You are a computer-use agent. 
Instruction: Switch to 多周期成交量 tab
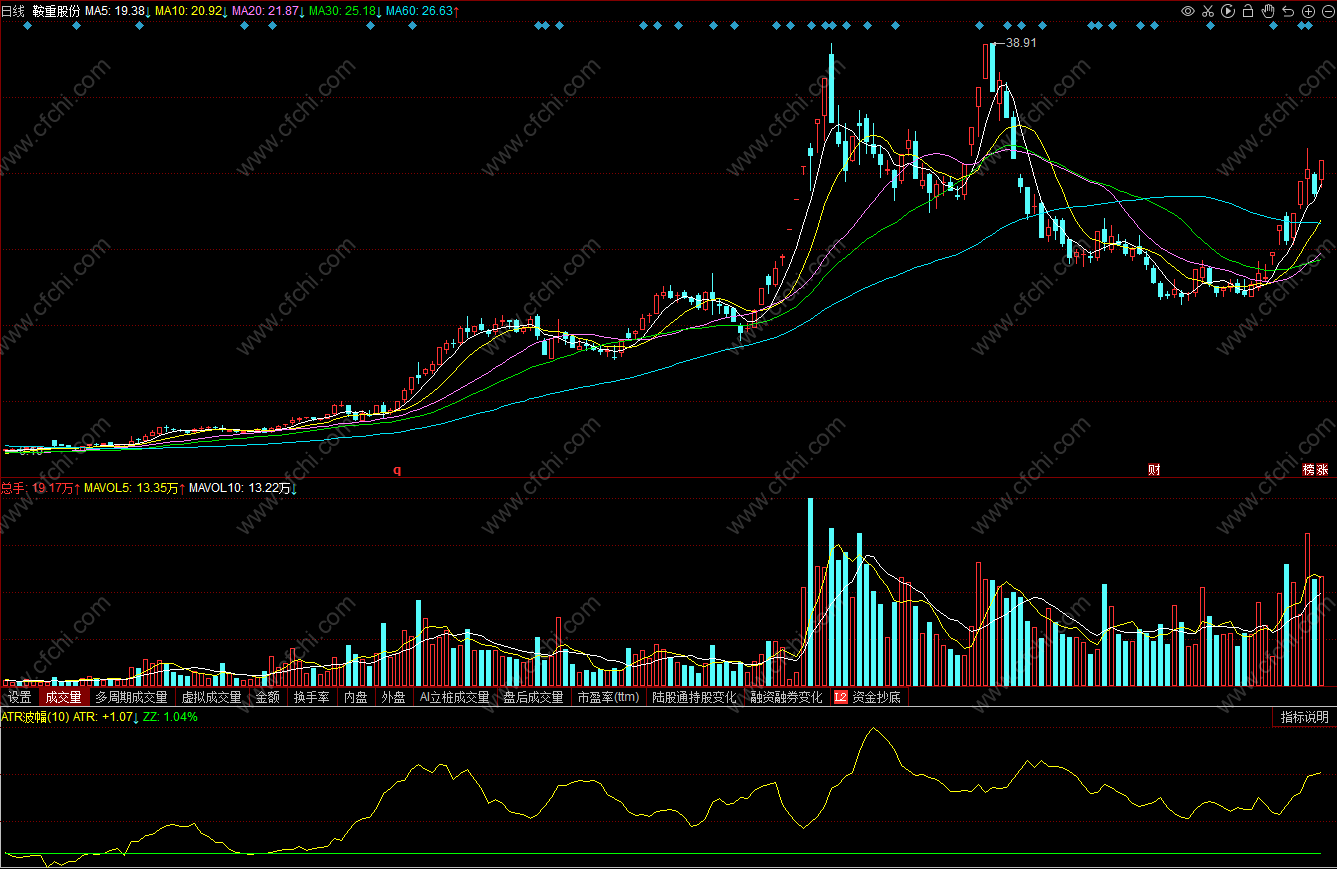pos(131,697)
